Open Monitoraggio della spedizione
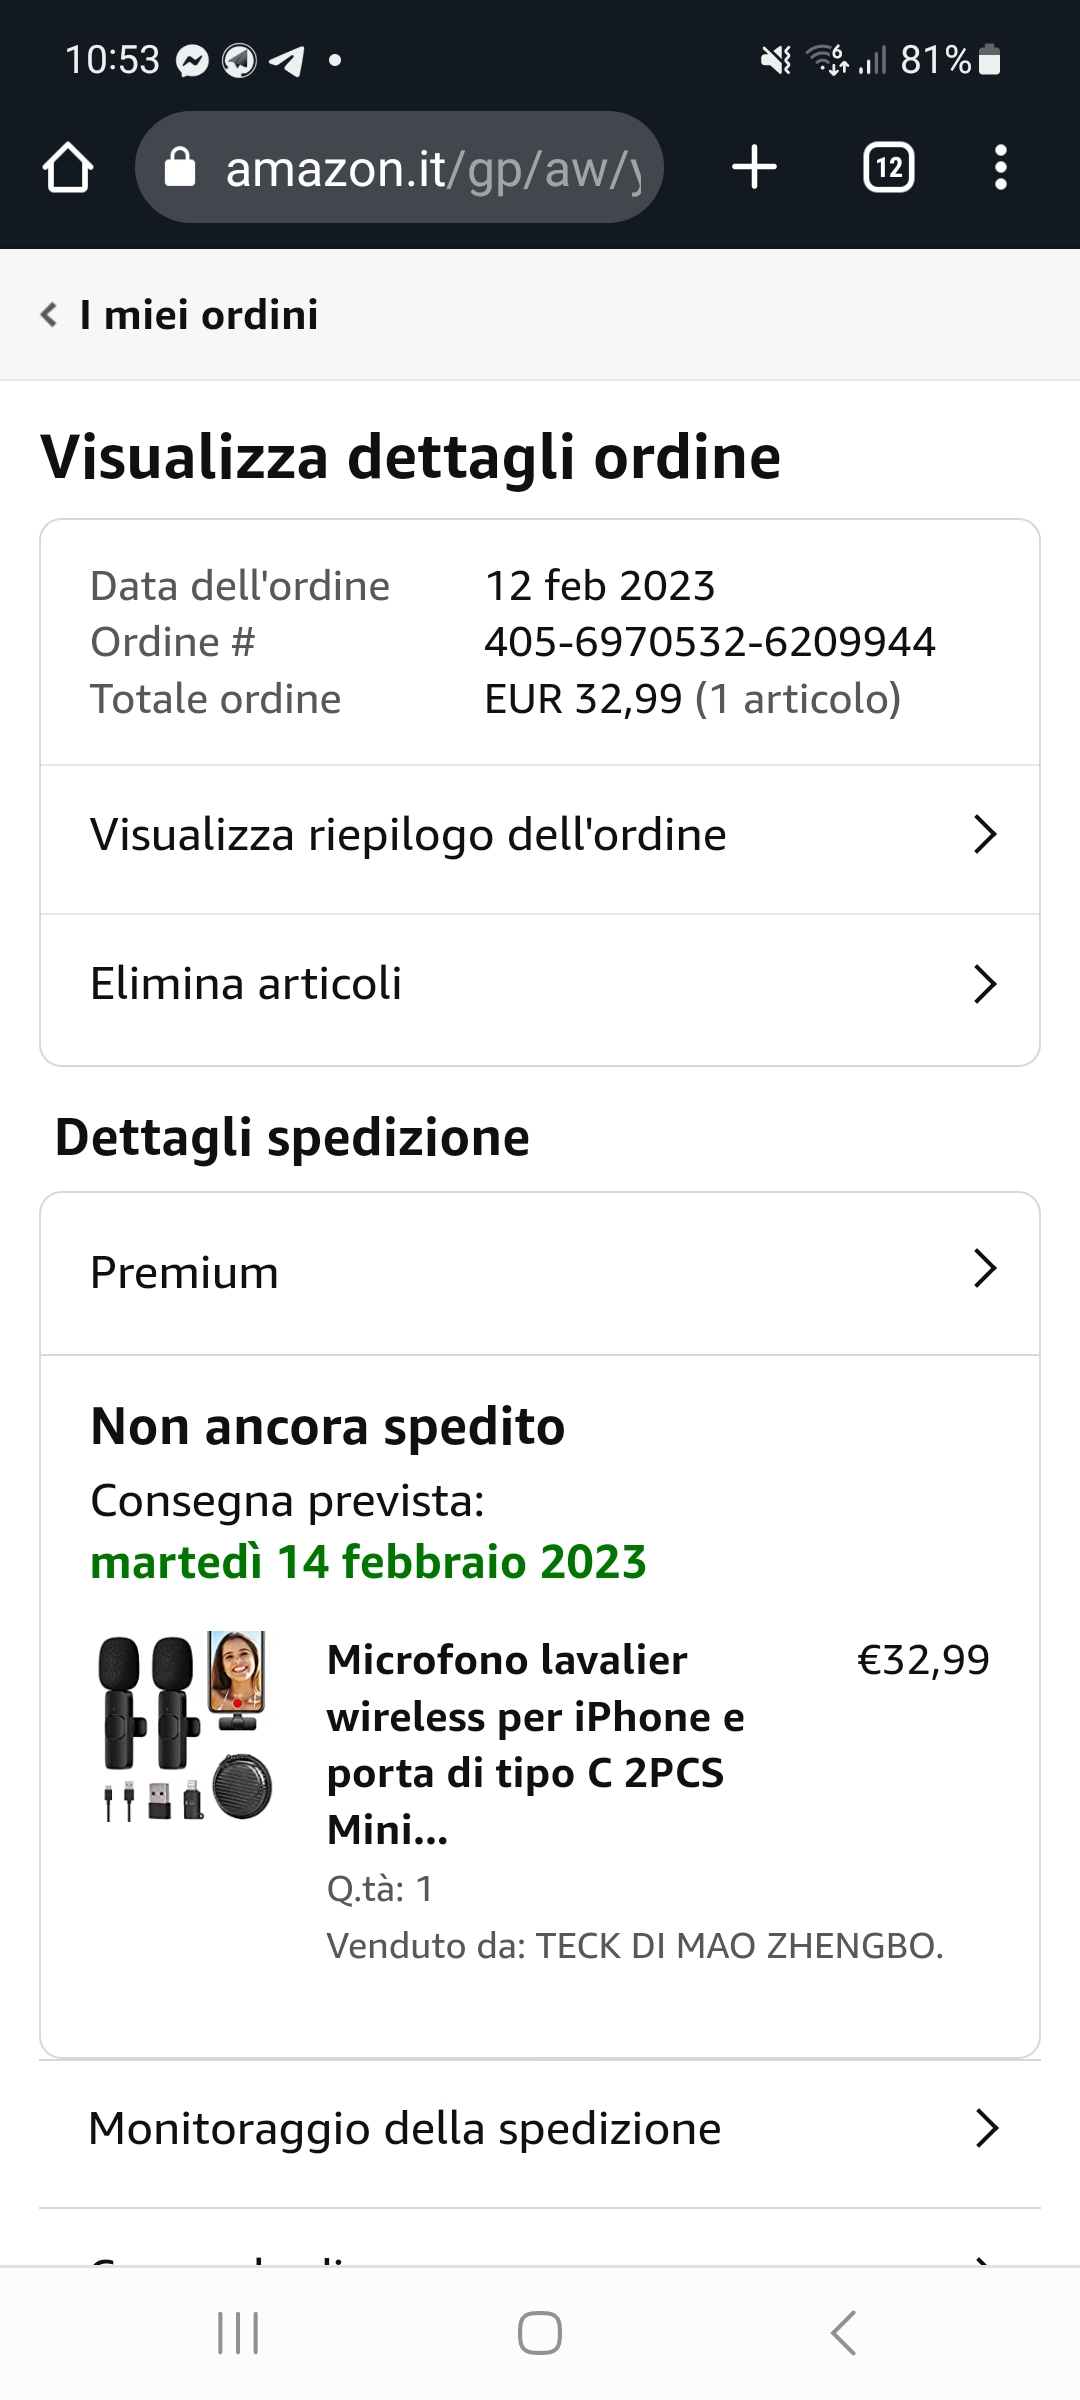This screenshot has width=1080, height=2400. [540, 2129]
